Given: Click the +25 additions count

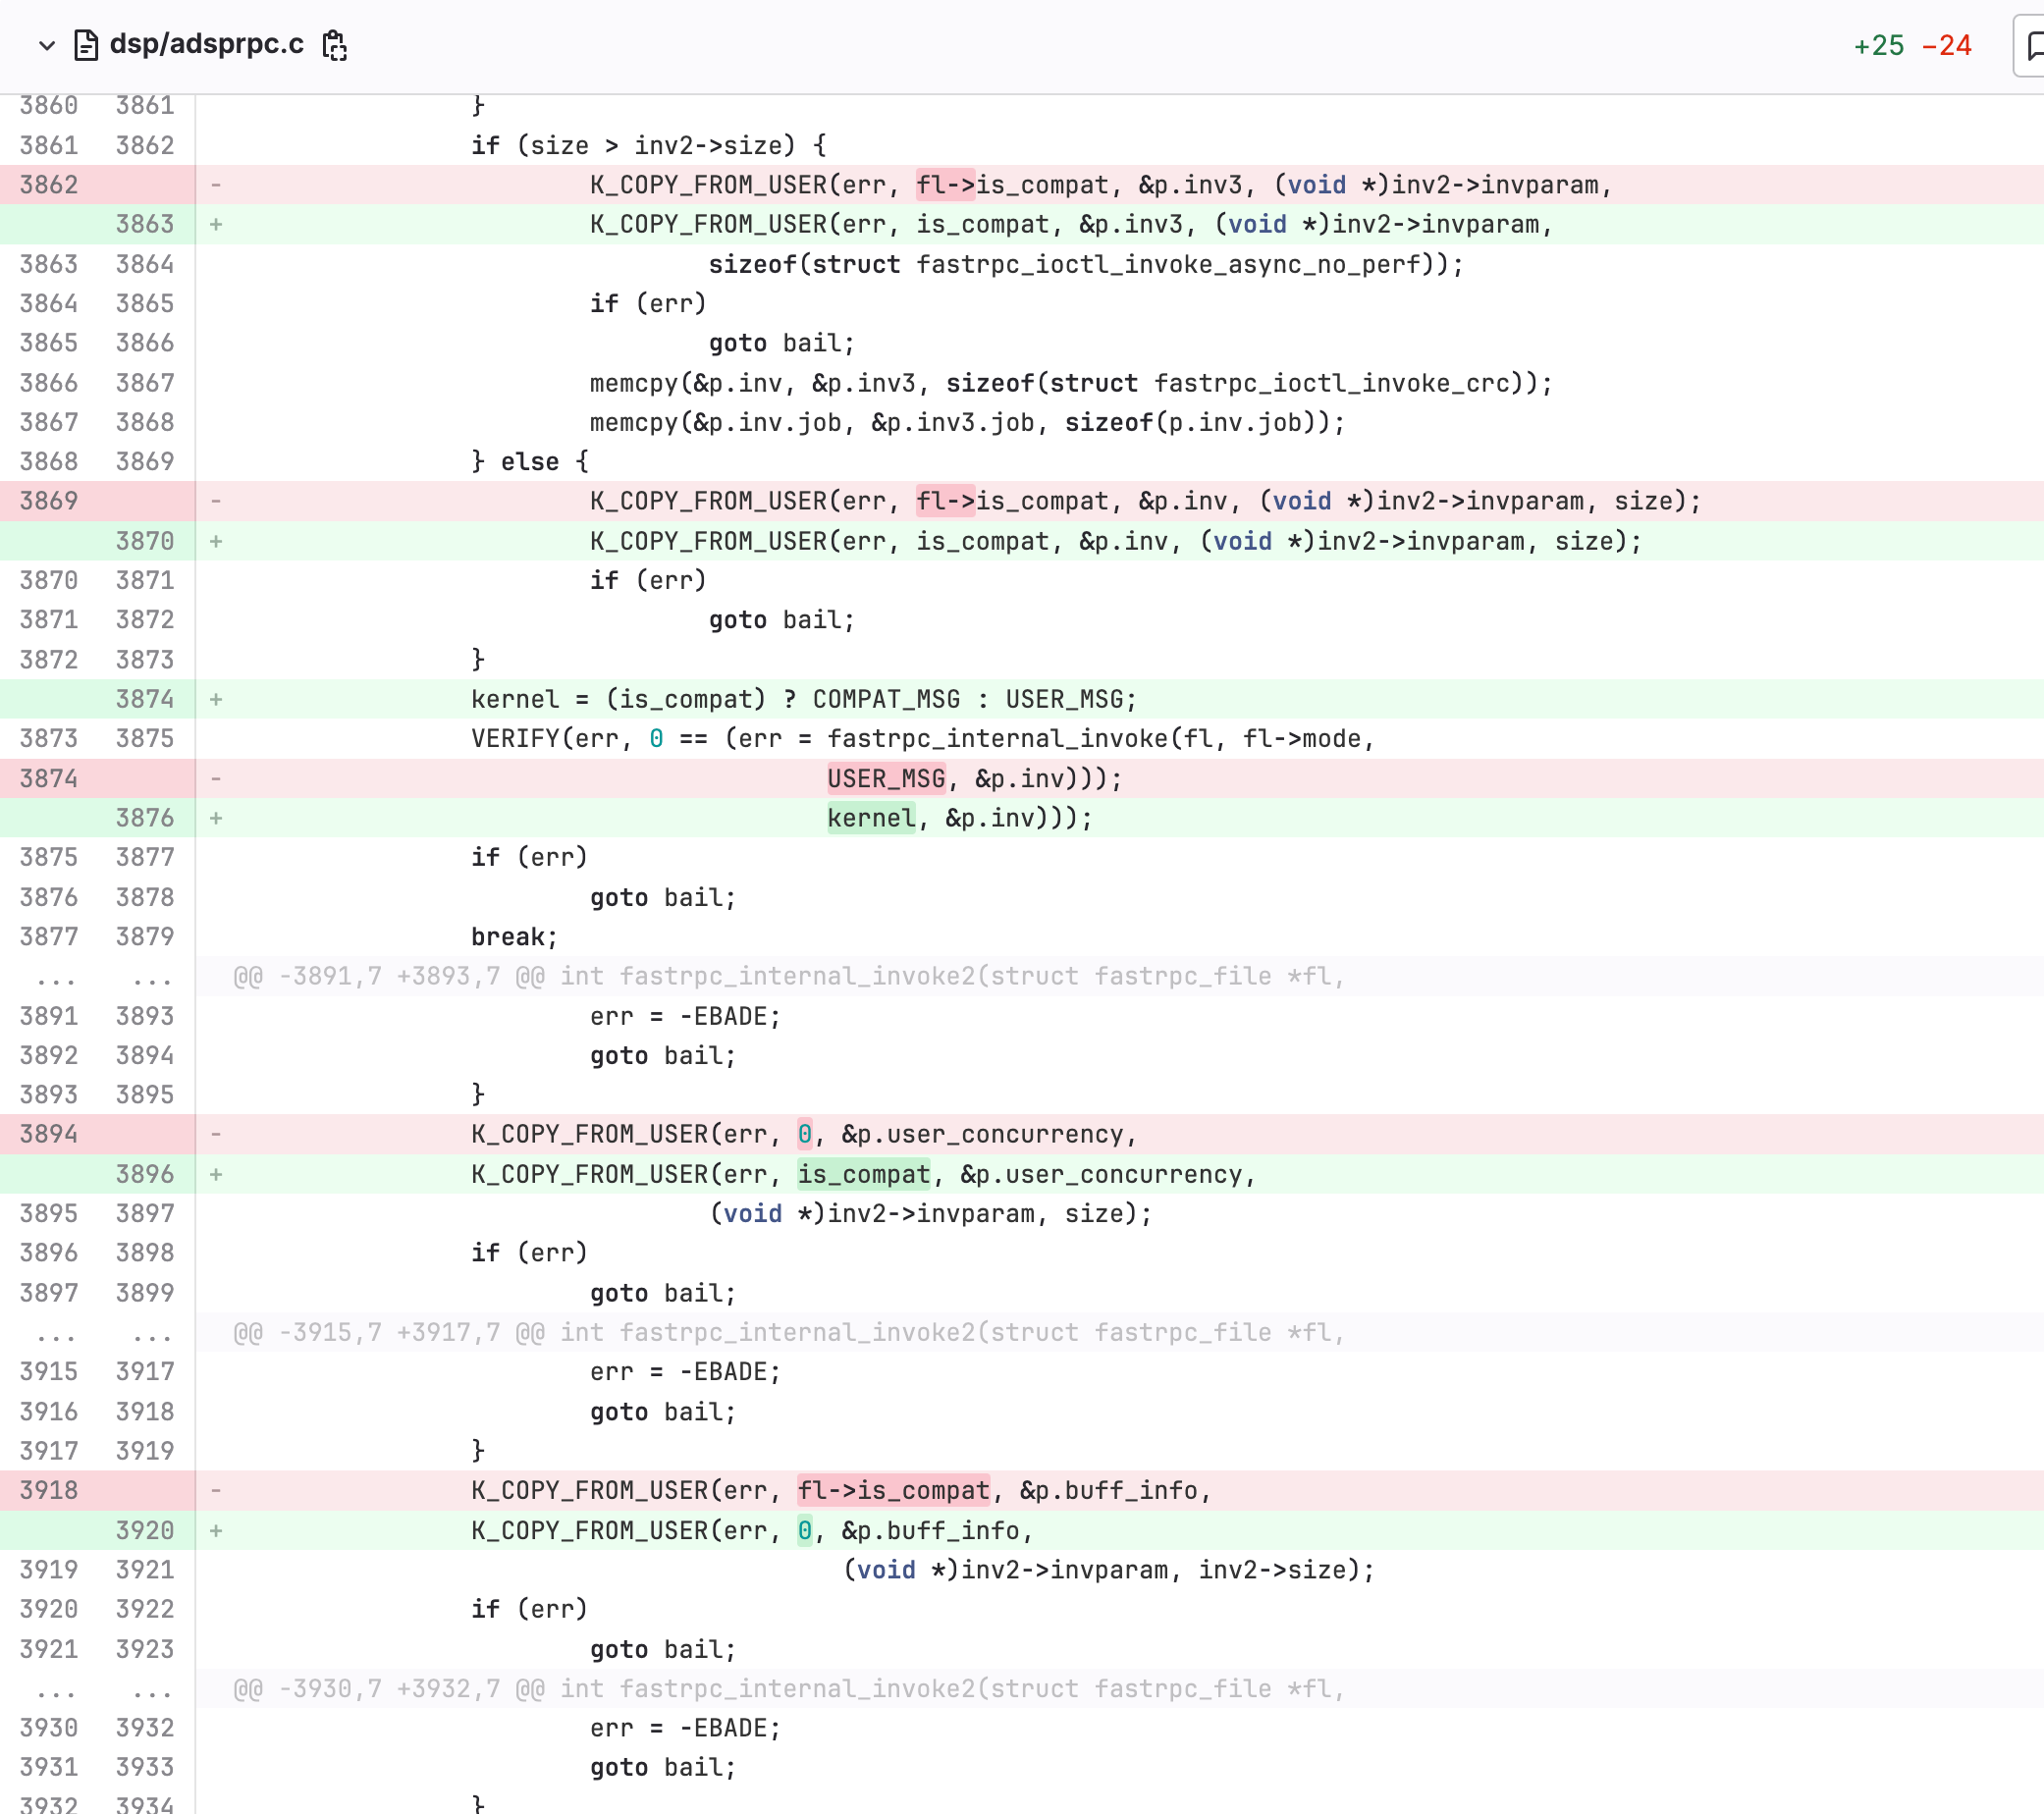Looking at the screenshot, I should 1878,45.
